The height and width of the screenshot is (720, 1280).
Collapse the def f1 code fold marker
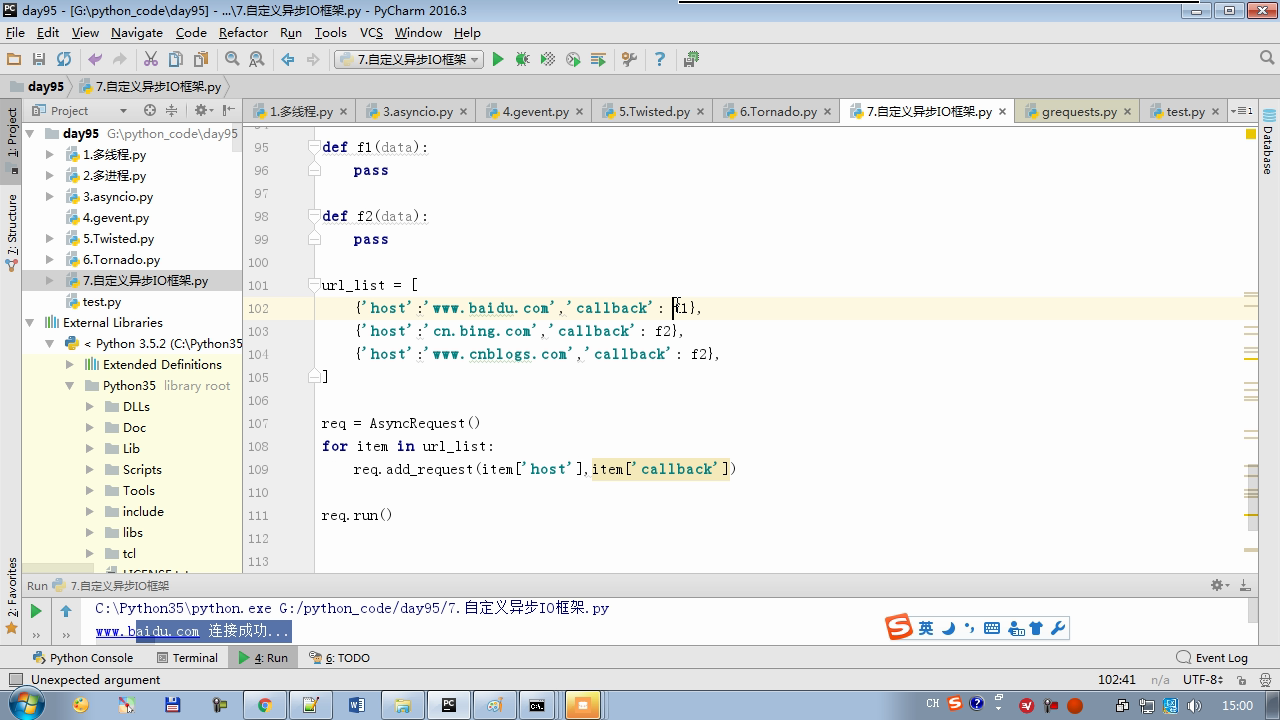click(x=314, y=147)
